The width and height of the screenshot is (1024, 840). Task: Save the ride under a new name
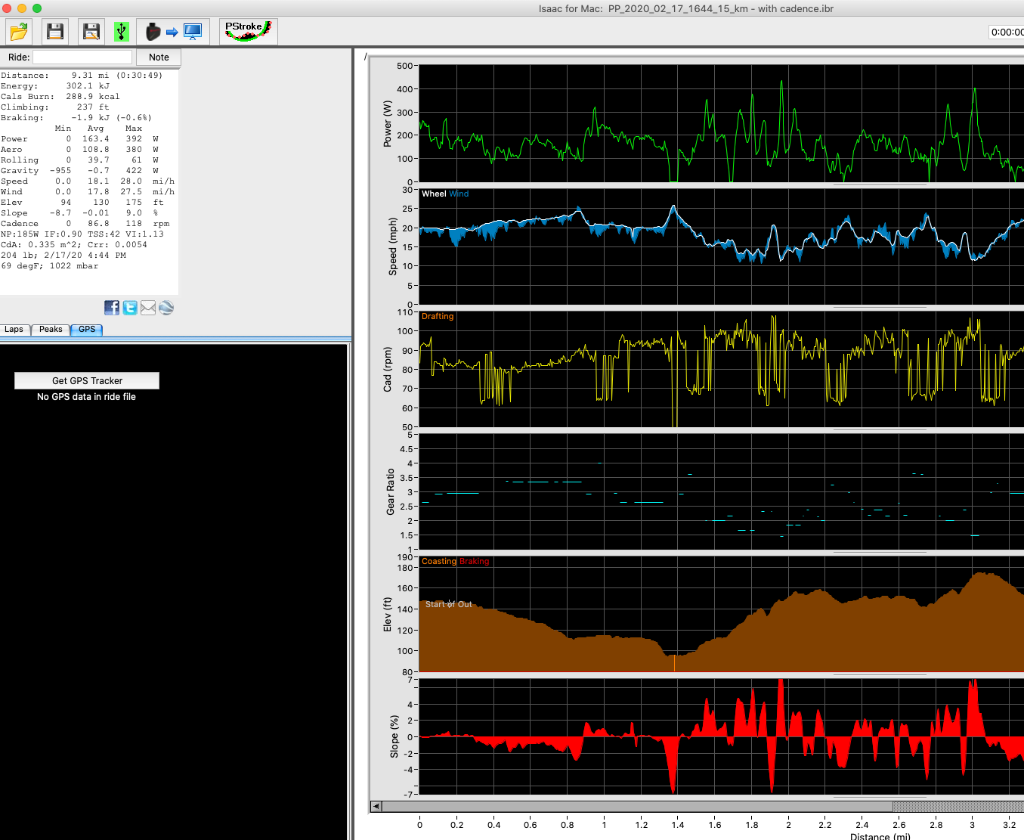coord(90,31)
